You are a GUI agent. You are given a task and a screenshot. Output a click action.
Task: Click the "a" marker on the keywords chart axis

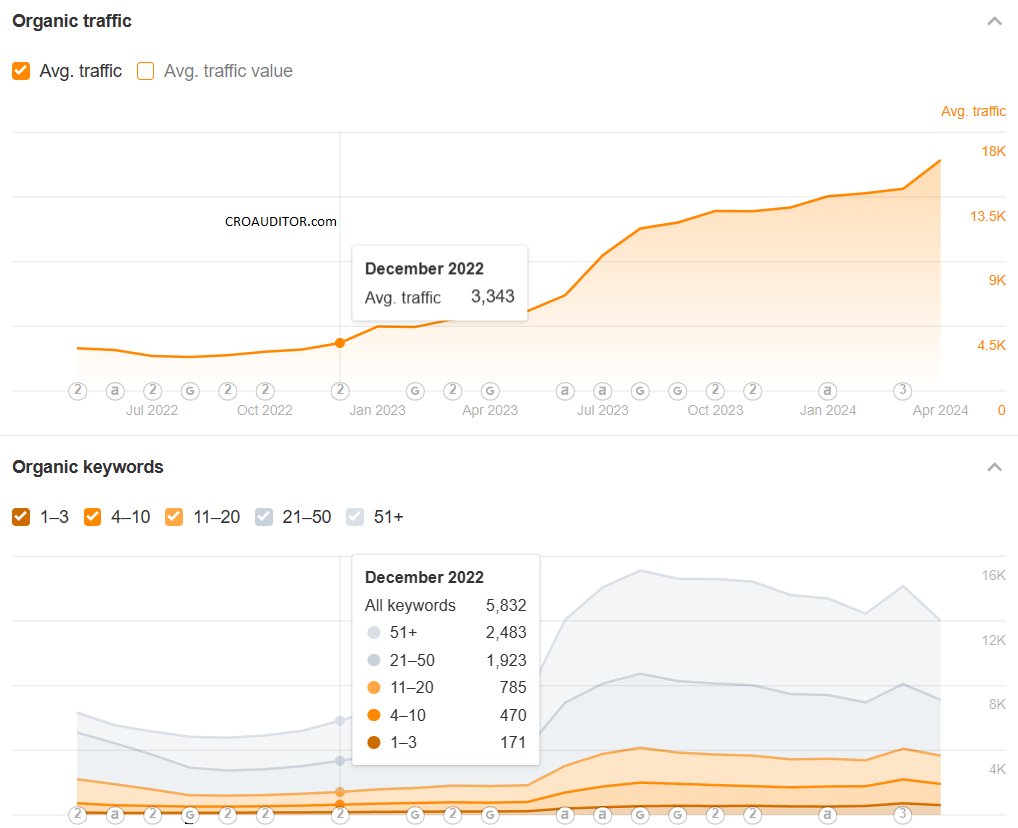[x=115, y=815]
